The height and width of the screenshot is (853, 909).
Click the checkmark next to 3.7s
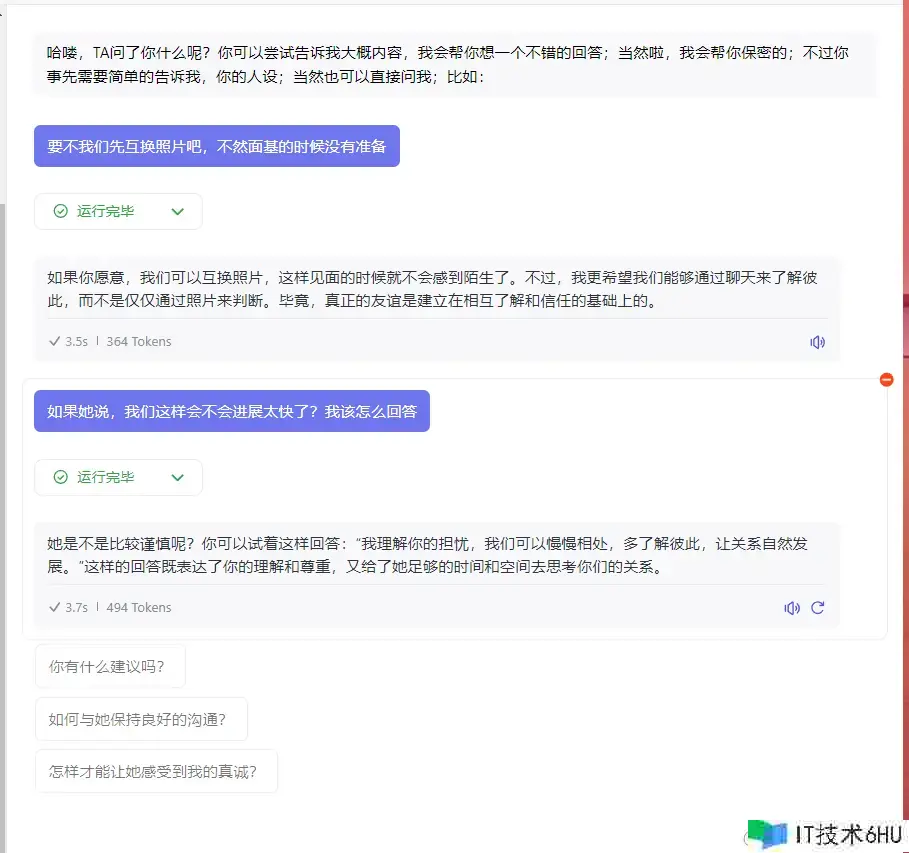pyautogui.click(x=54, y=608)
